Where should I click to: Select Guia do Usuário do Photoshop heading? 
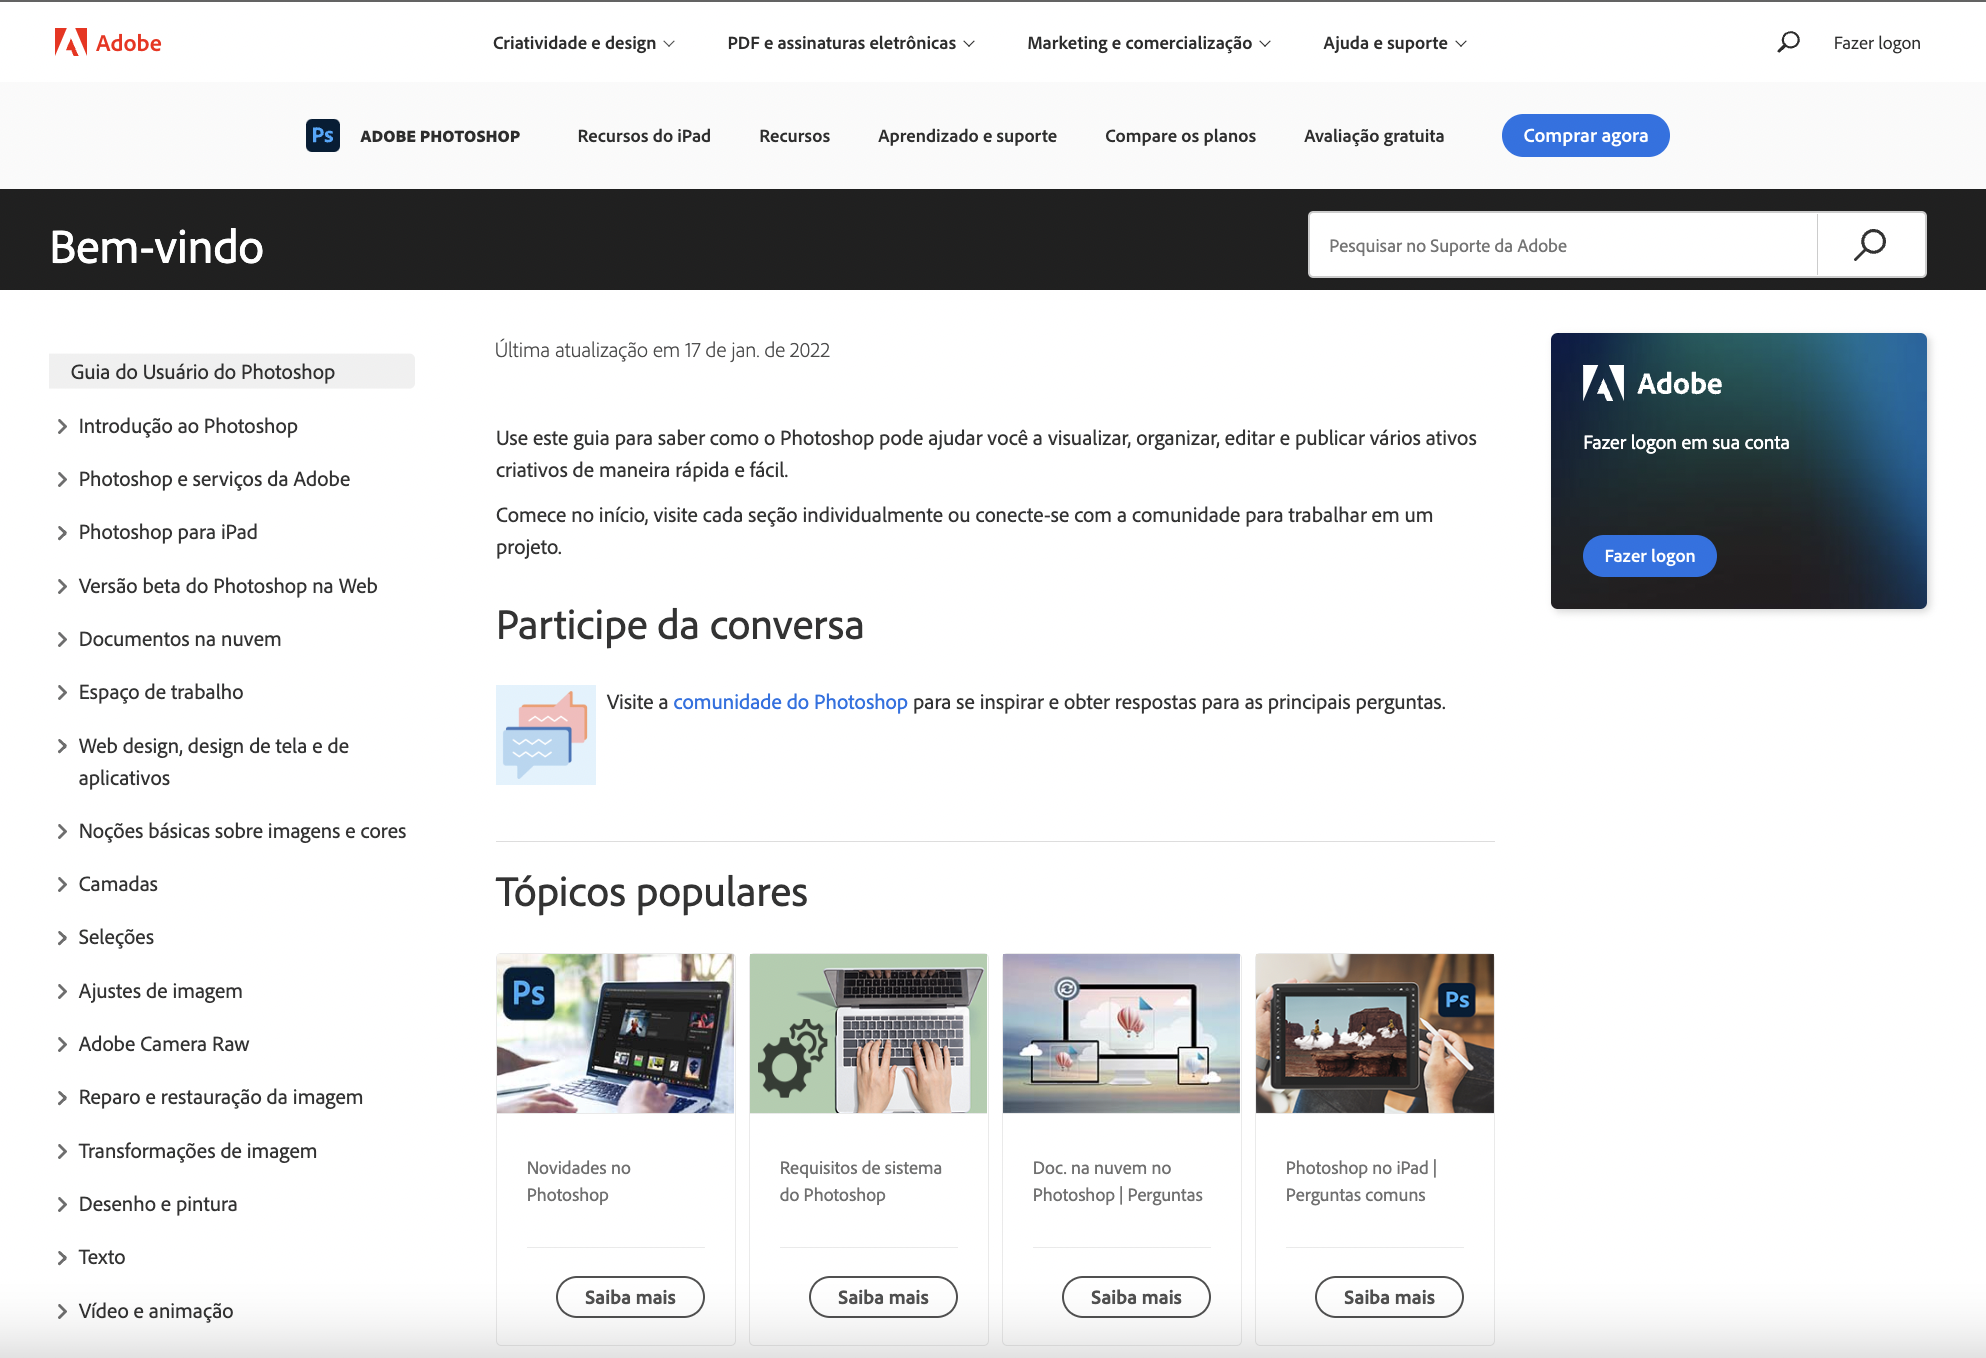pos(232,371)
